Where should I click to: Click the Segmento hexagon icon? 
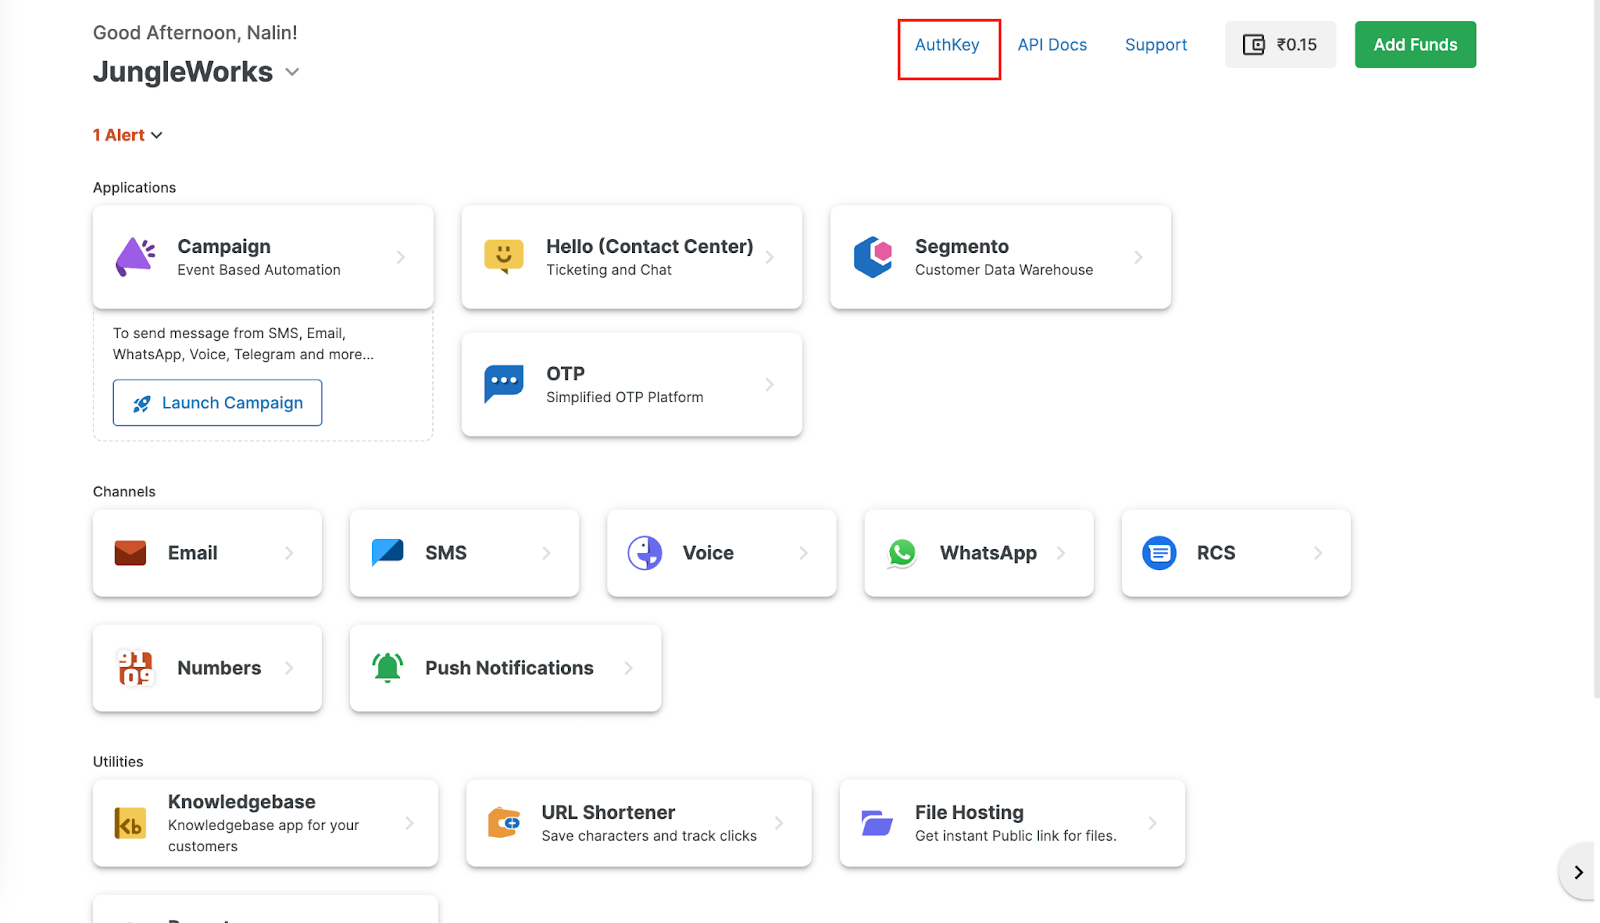873,257
